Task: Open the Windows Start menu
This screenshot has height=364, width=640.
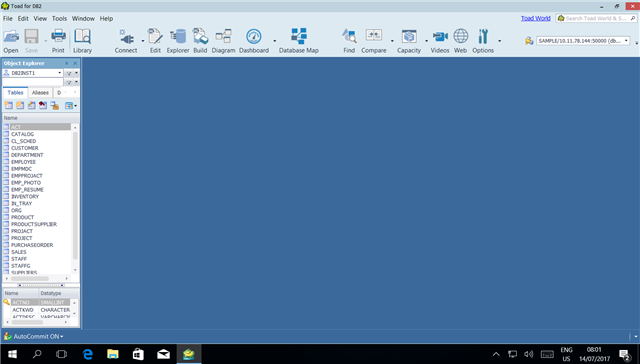Action: pos(12,354)
